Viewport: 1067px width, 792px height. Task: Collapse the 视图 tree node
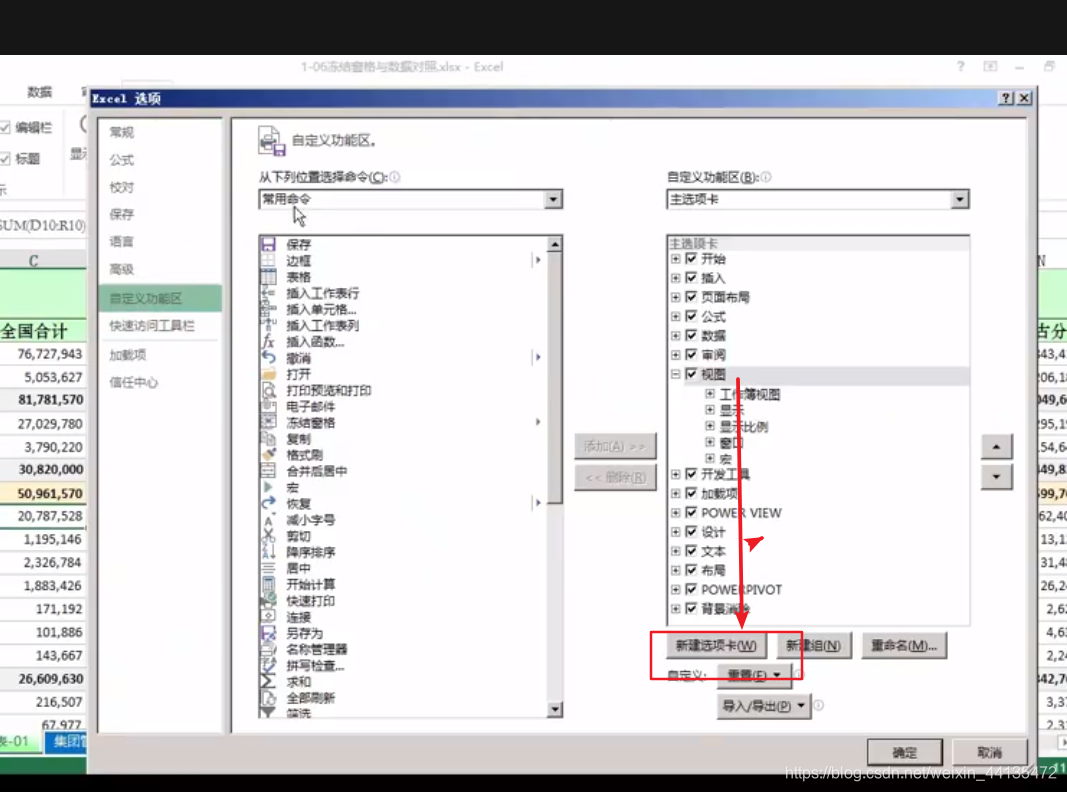click(675, 374)
